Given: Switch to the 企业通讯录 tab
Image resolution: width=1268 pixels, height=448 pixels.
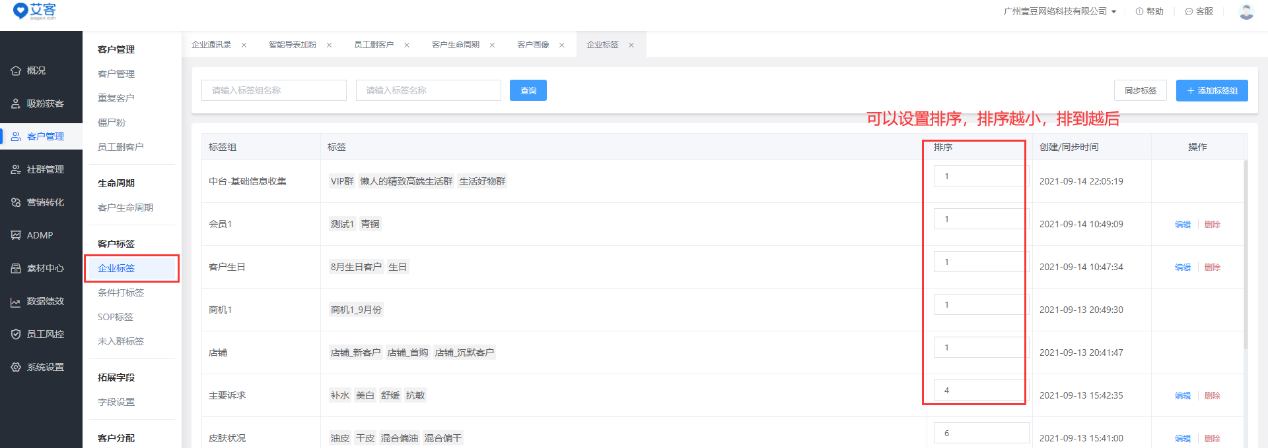Looking at the screenshot, I should pyautogui.click(x=211, y=45).
